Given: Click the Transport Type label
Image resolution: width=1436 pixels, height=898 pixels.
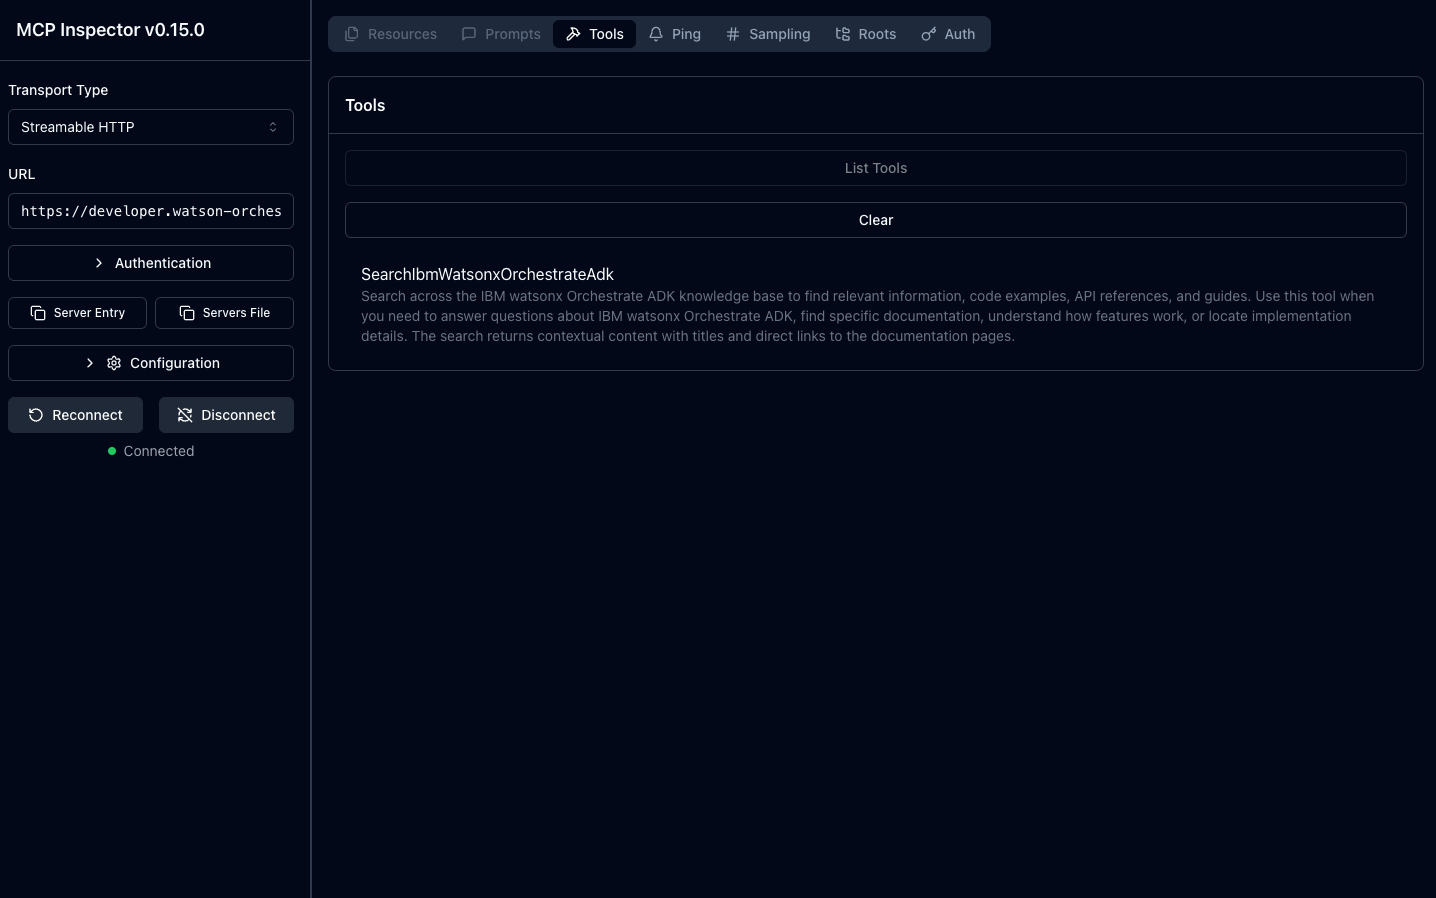Looking at the screenshot, I should click(58, 90).
